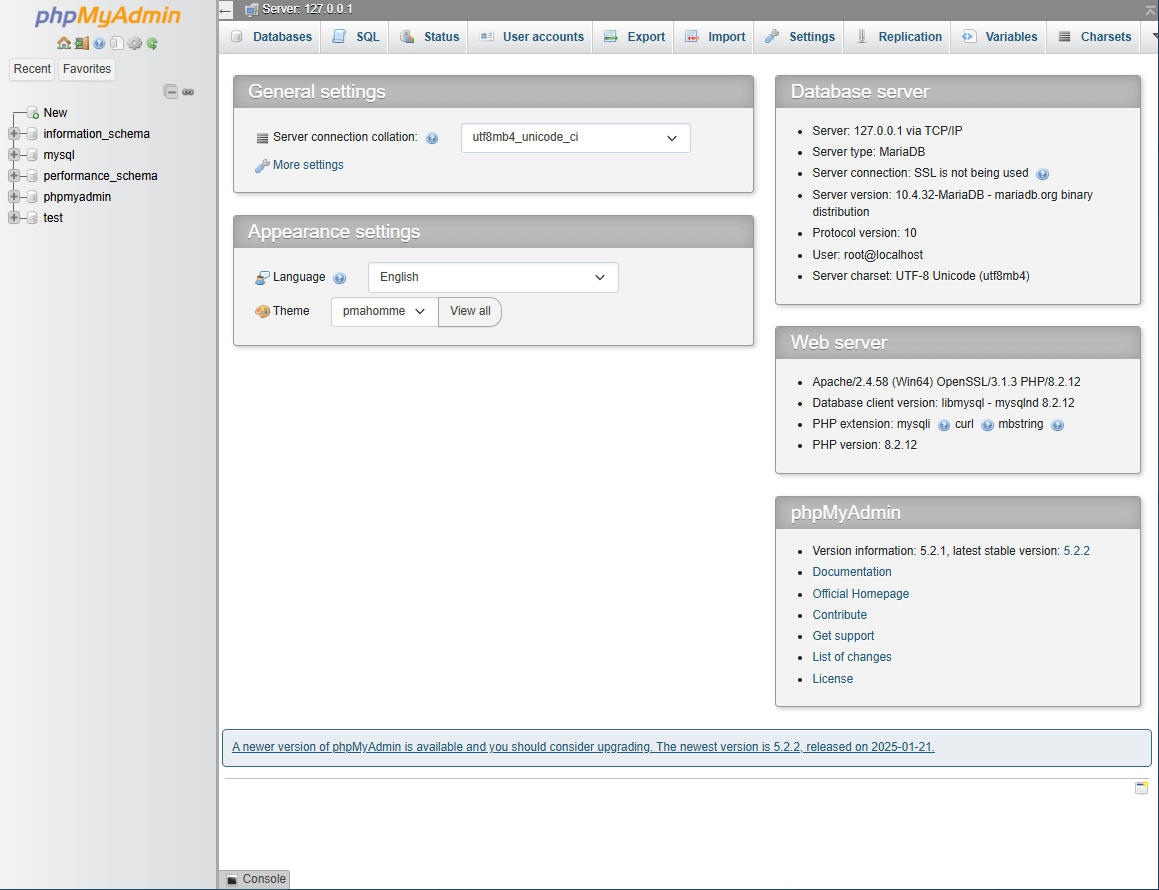
Task: Log out using the exit door icon
Action: (x=81, y=44)
